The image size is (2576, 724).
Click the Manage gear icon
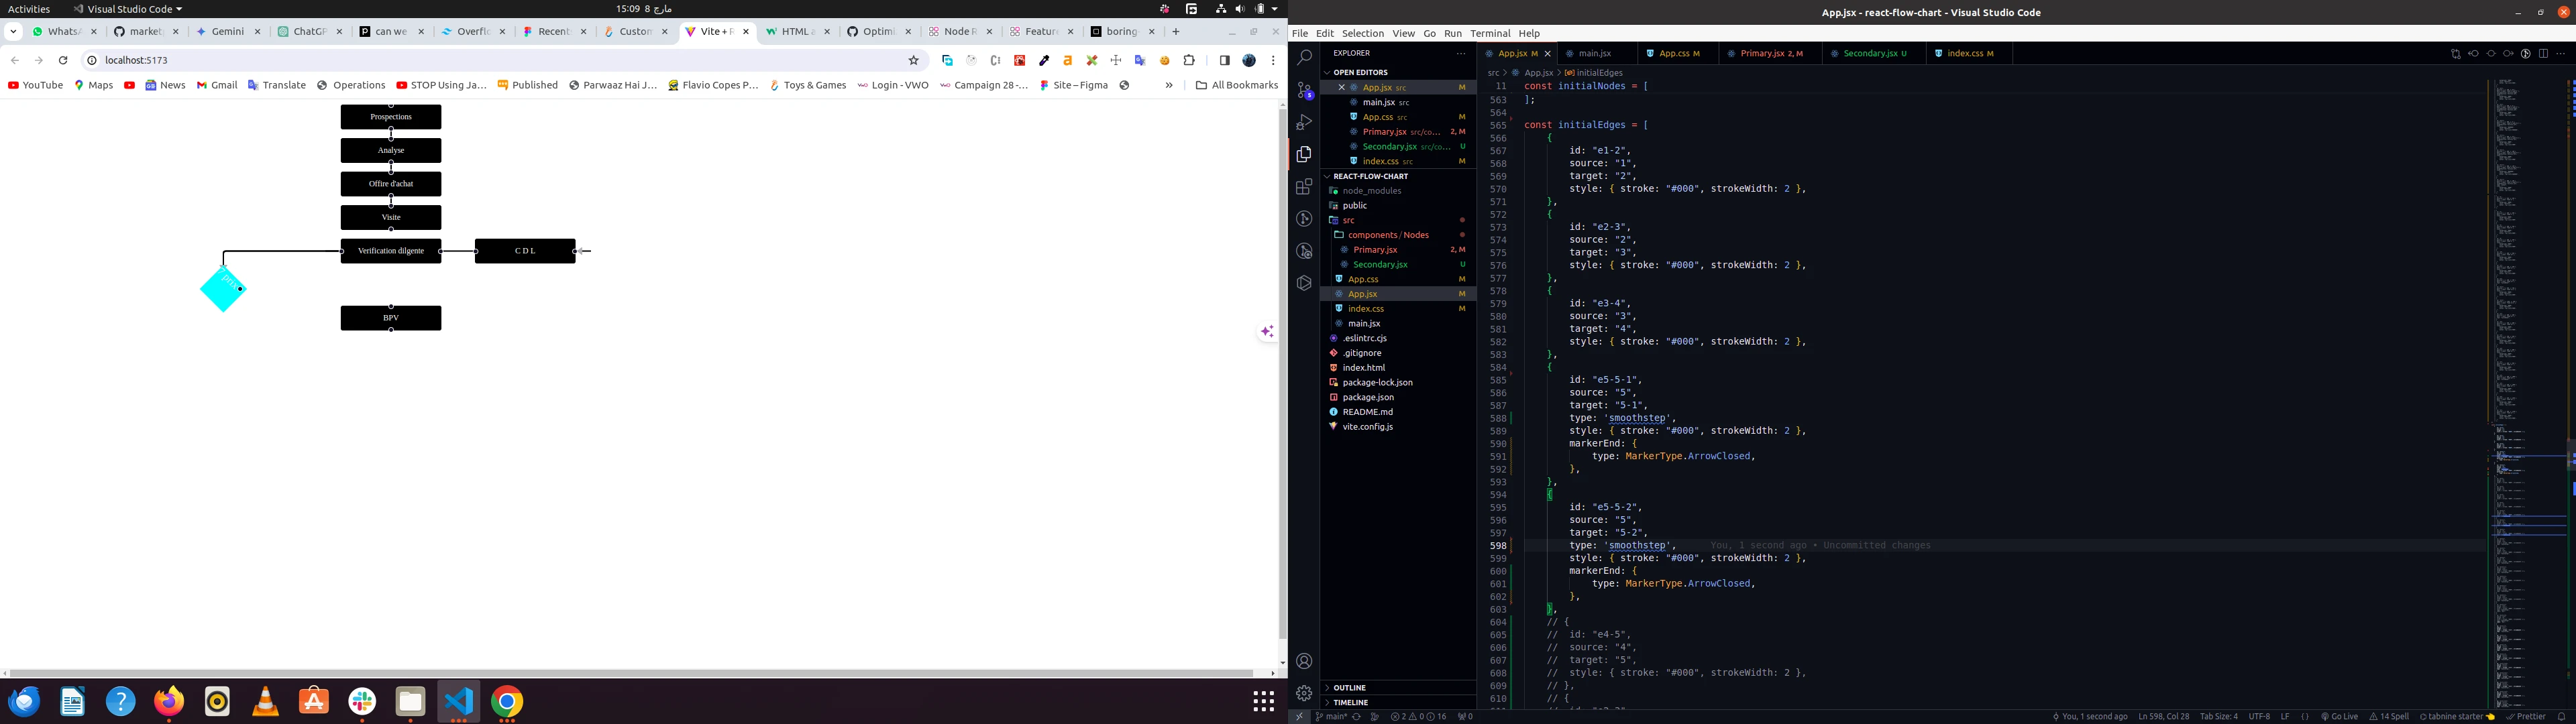point(1304,693)
